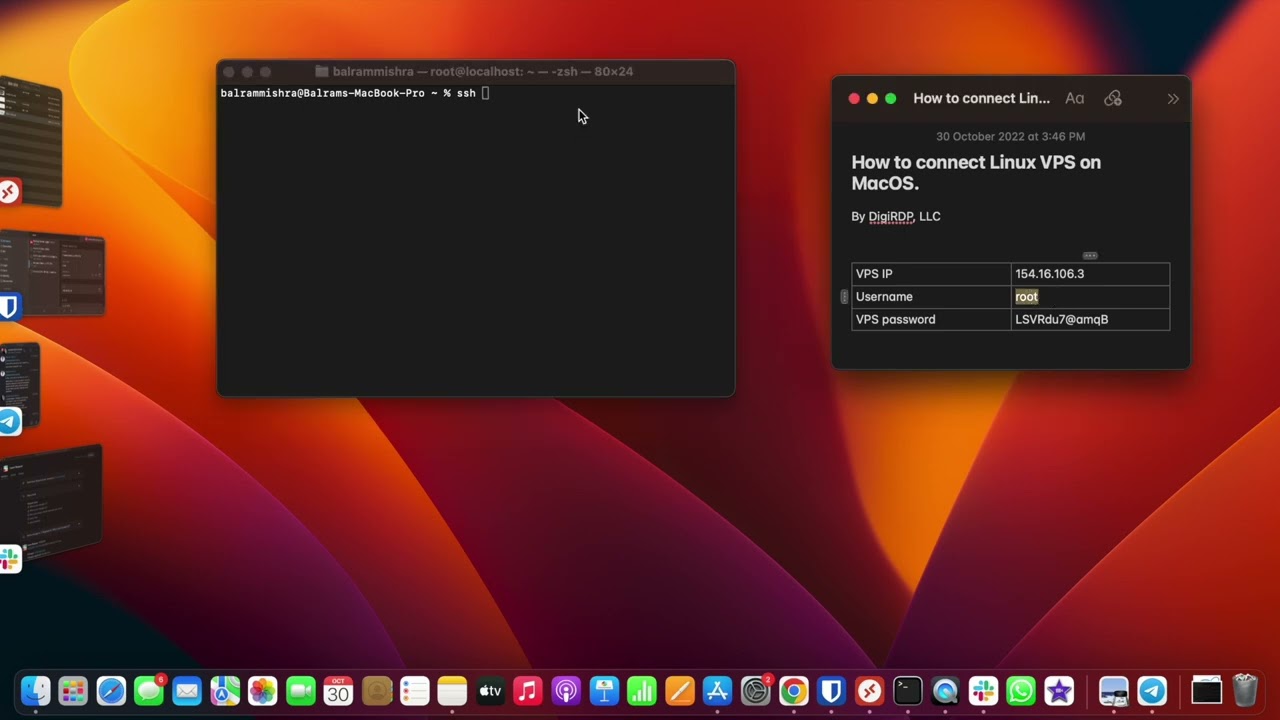Open Messages in the Dock

(149, 691)
